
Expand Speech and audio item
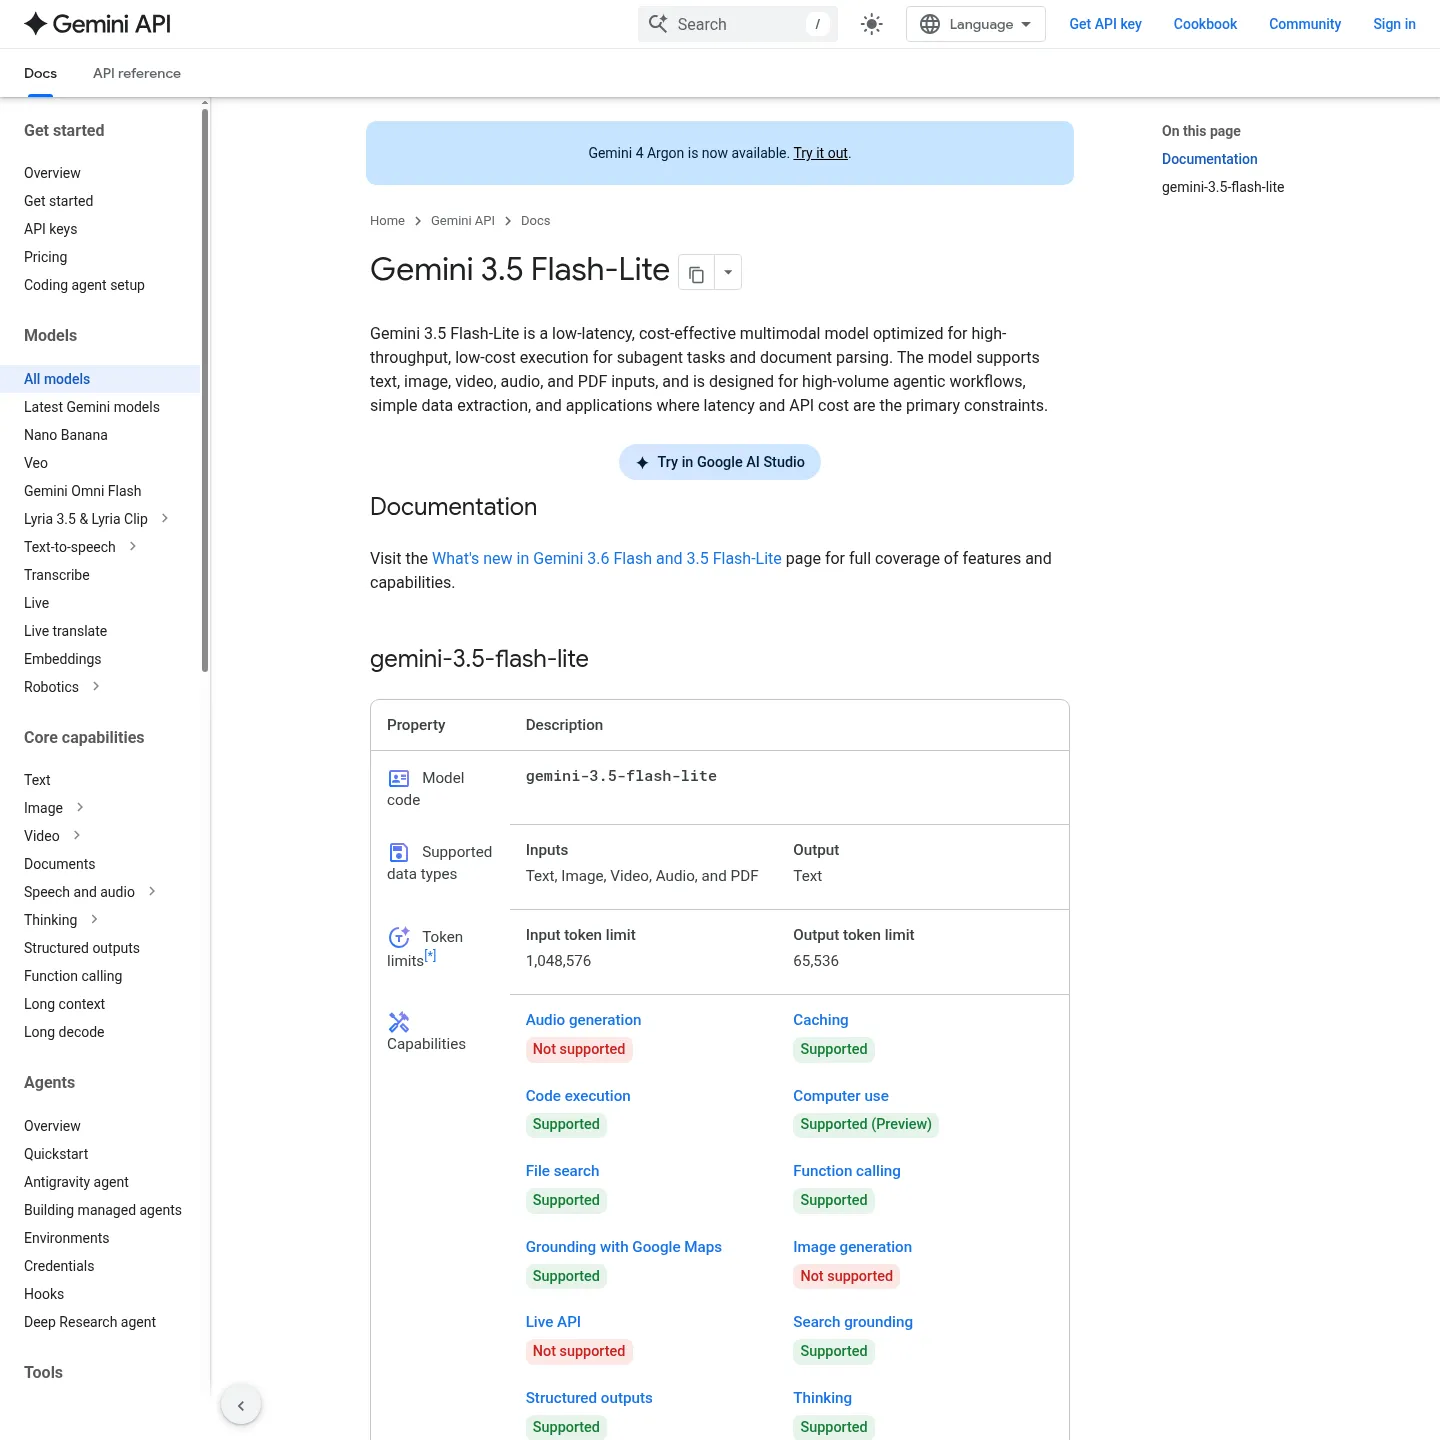point(152,891)
